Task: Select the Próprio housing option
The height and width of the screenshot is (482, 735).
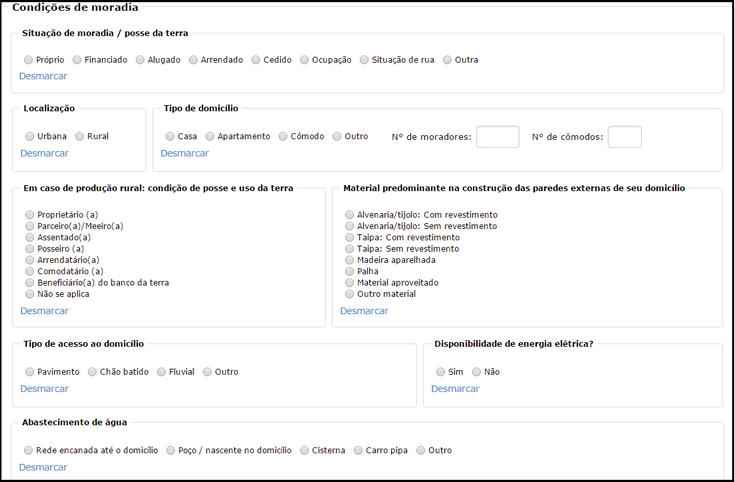Action: pos(29,60)
